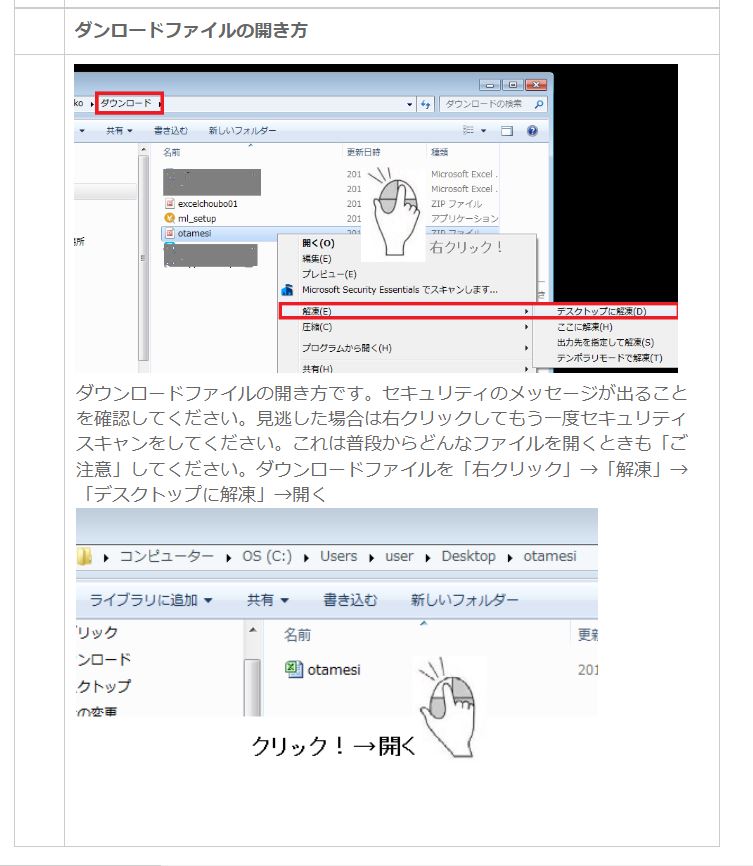Click the Desktop breadcrumb segment
753x866 pixels.
(468, 556)
